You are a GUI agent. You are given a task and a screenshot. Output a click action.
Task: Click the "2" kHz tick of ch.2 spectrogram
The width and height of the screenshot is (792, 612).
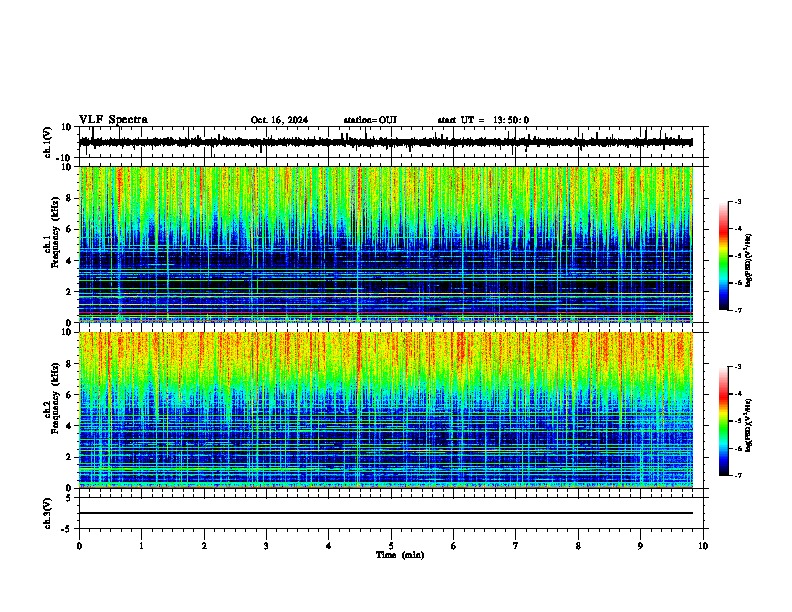click(x=70, y=457)
